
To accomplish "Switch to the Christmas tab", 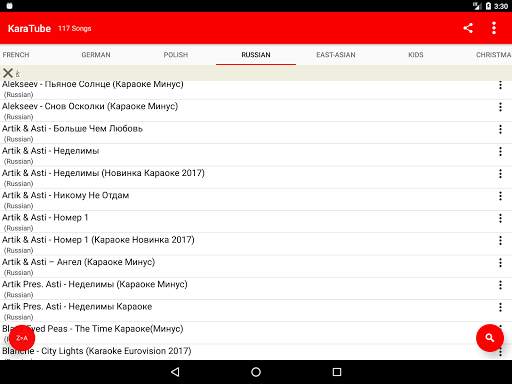I will click(x=493, y=55).
